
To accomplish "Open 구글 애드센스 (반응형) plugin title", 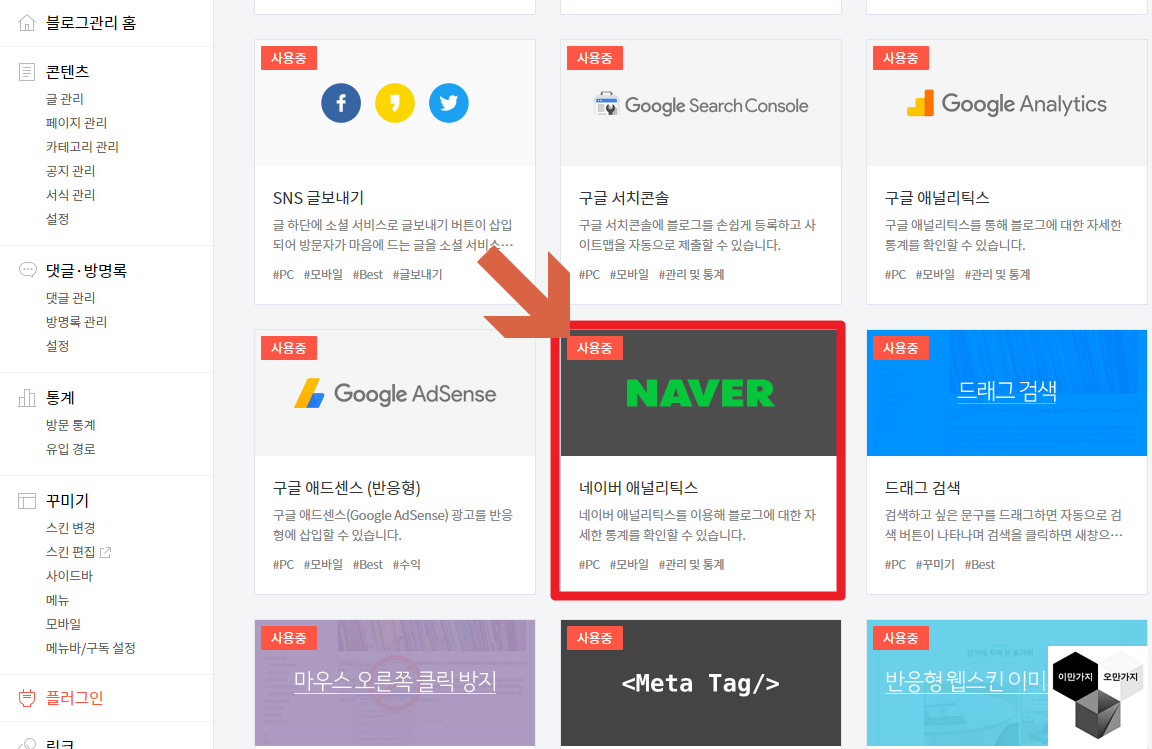I will (x=347, y=487).
